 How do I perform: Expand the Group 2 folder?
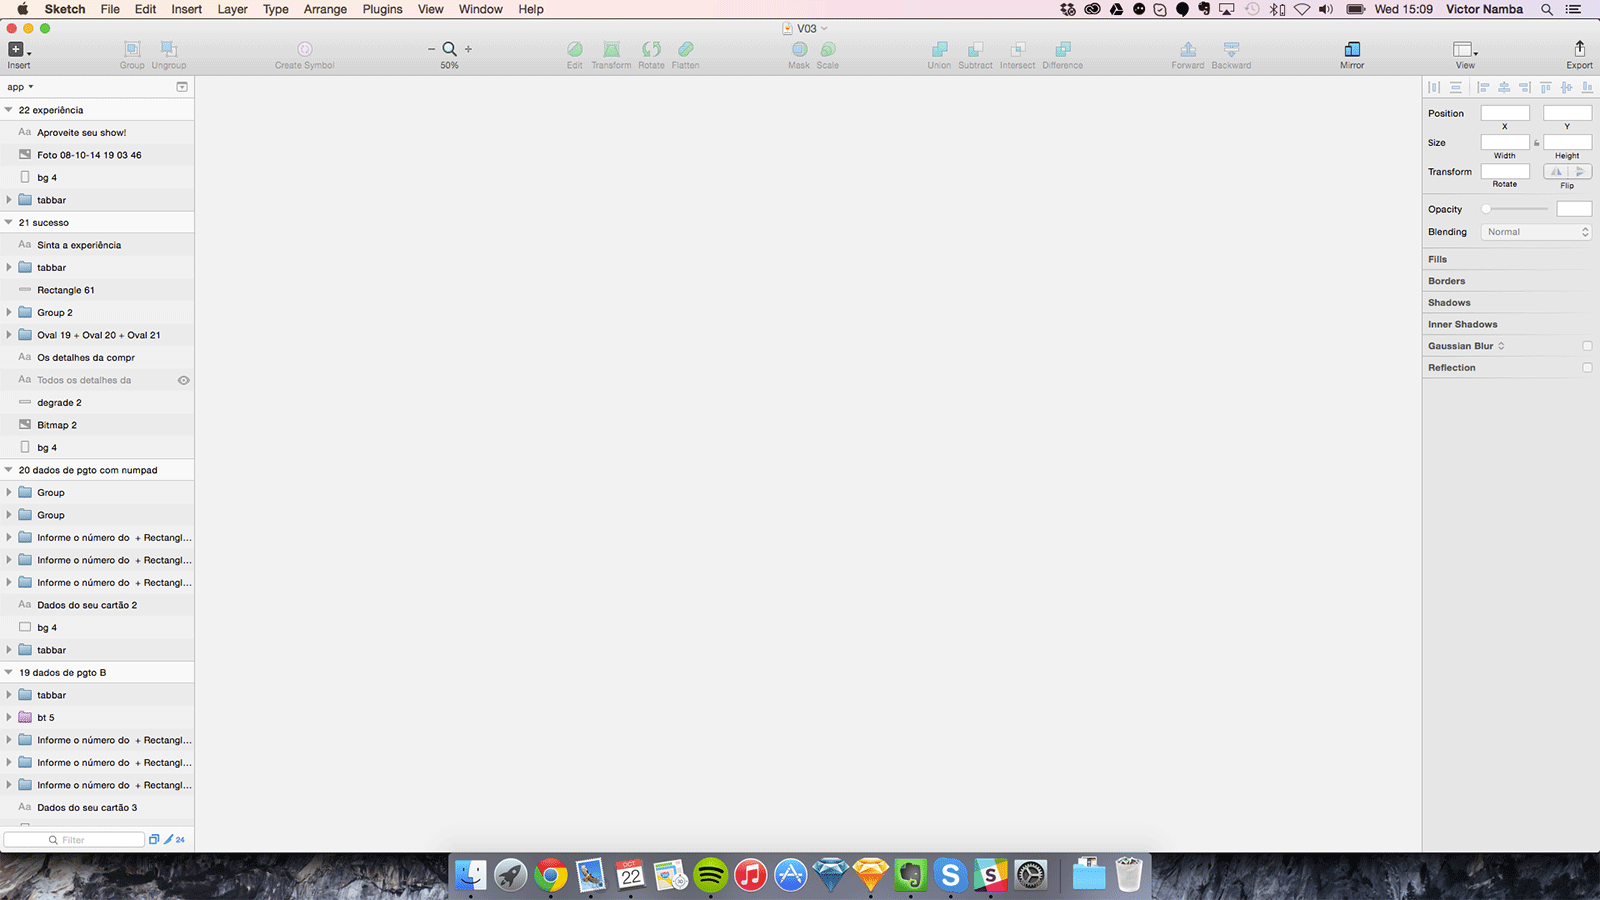pyautogui.click(x=9, y=312)
